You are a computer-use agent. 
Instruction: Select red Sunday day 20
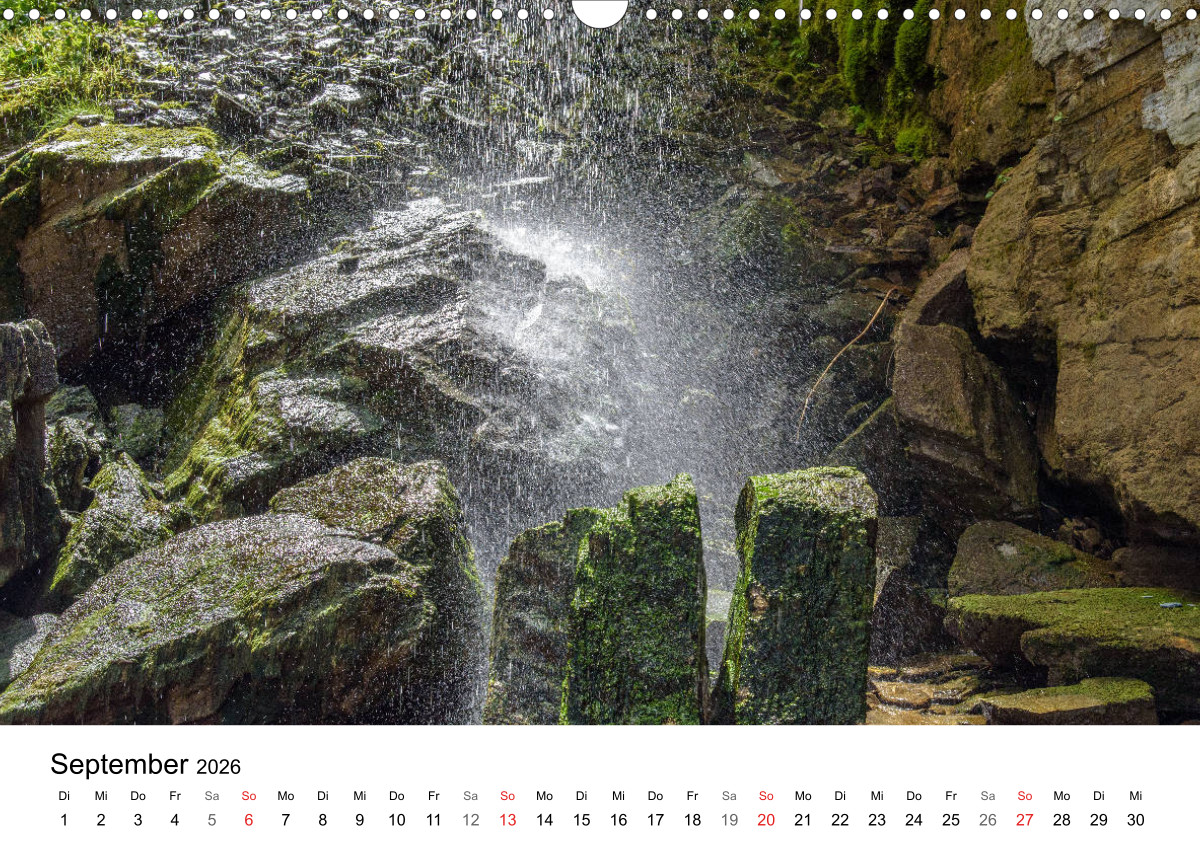tap(766, 820)
